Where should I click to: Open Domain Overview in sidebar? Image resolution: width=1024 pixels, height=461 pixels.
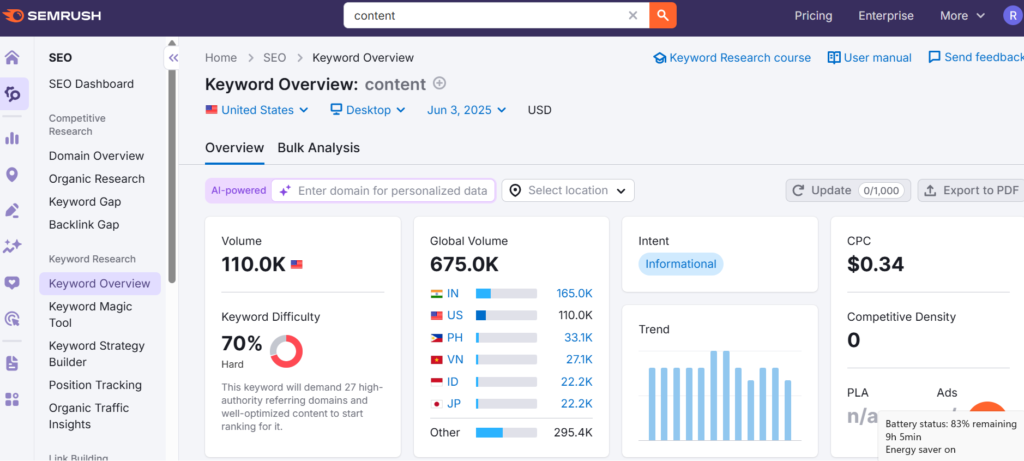click(x=97, y=156)
